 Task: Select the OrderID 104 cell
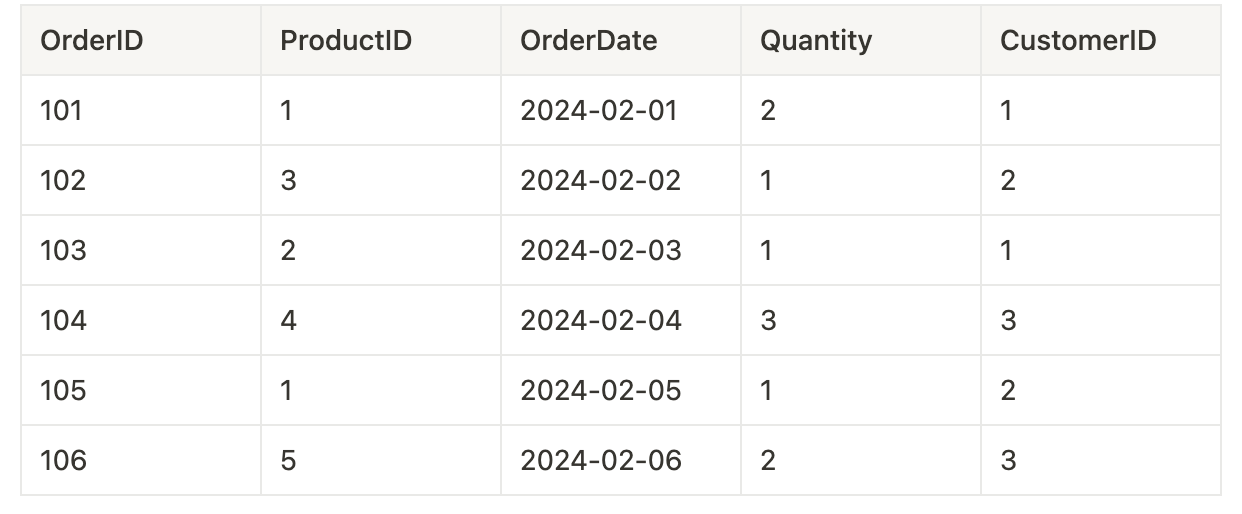coord(141,320)
